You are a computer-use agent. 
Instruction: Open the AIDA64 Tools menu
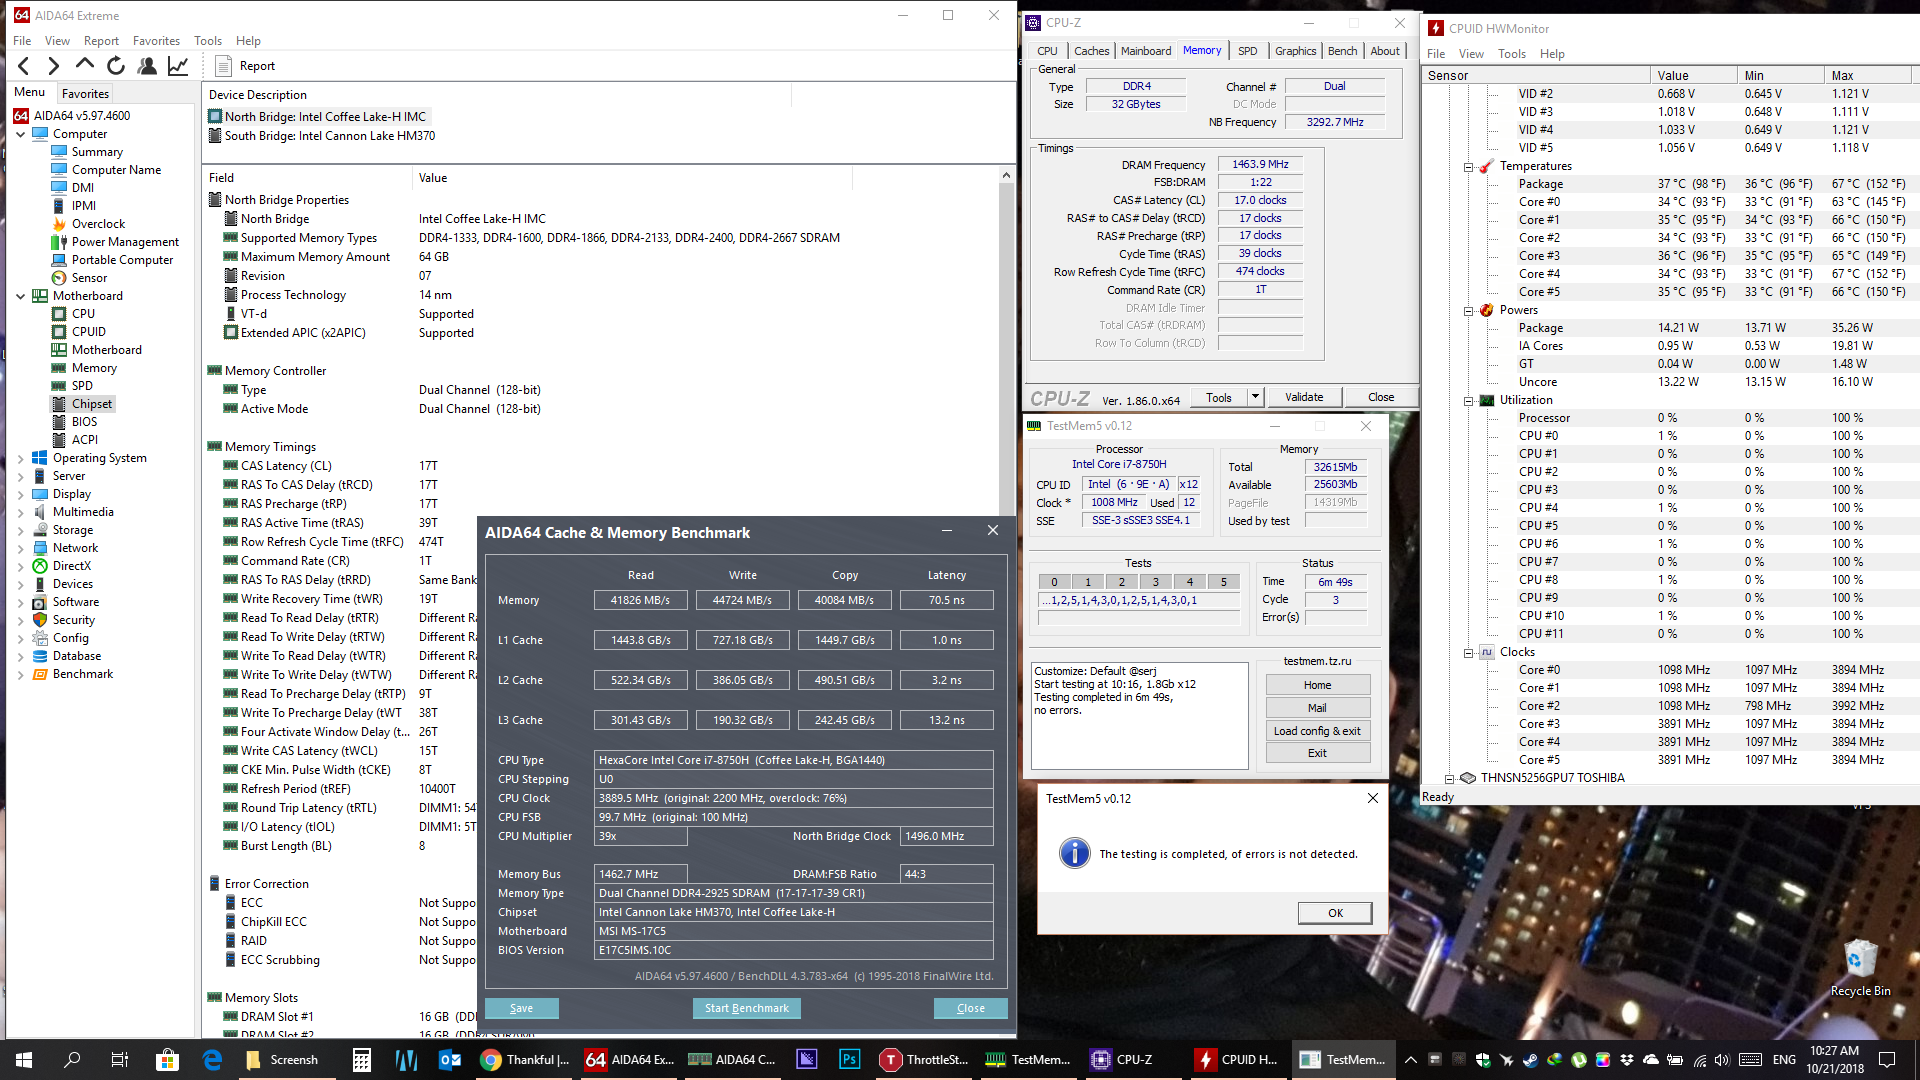click(x=208, y=41)
